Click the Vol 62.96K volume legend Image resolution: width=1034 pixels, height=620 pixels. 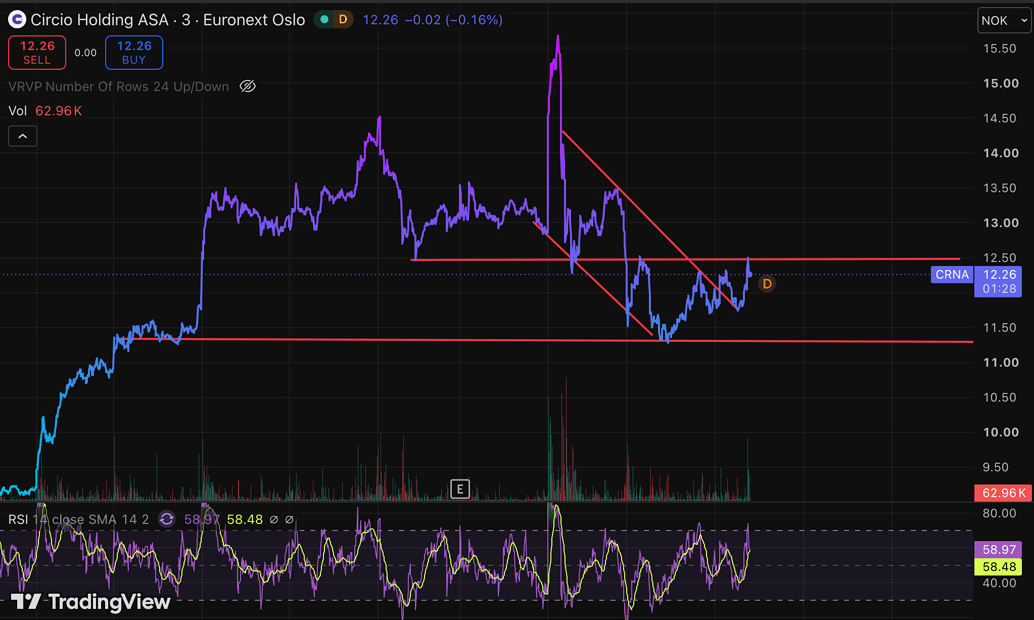click(x=46, y=111)
